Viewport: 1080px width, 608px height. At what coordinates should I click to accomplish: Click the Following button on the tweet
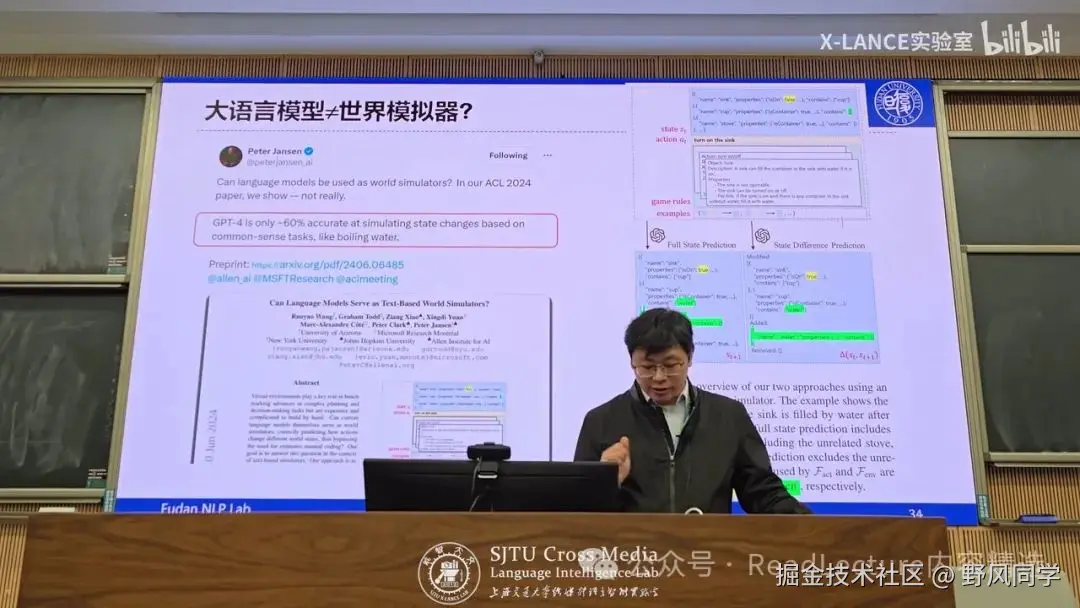[508, 156]
